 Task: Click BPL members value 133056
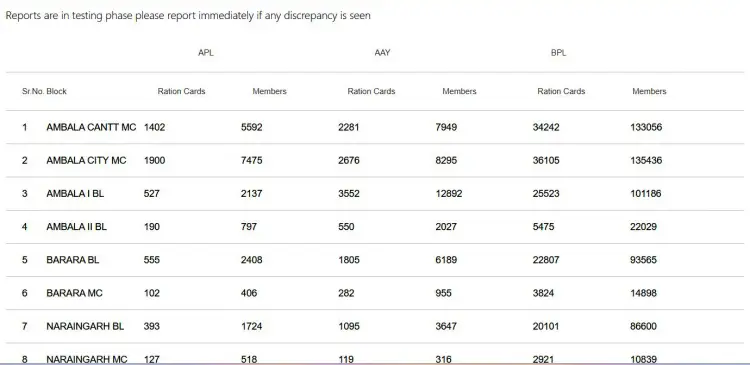(646, 127)
